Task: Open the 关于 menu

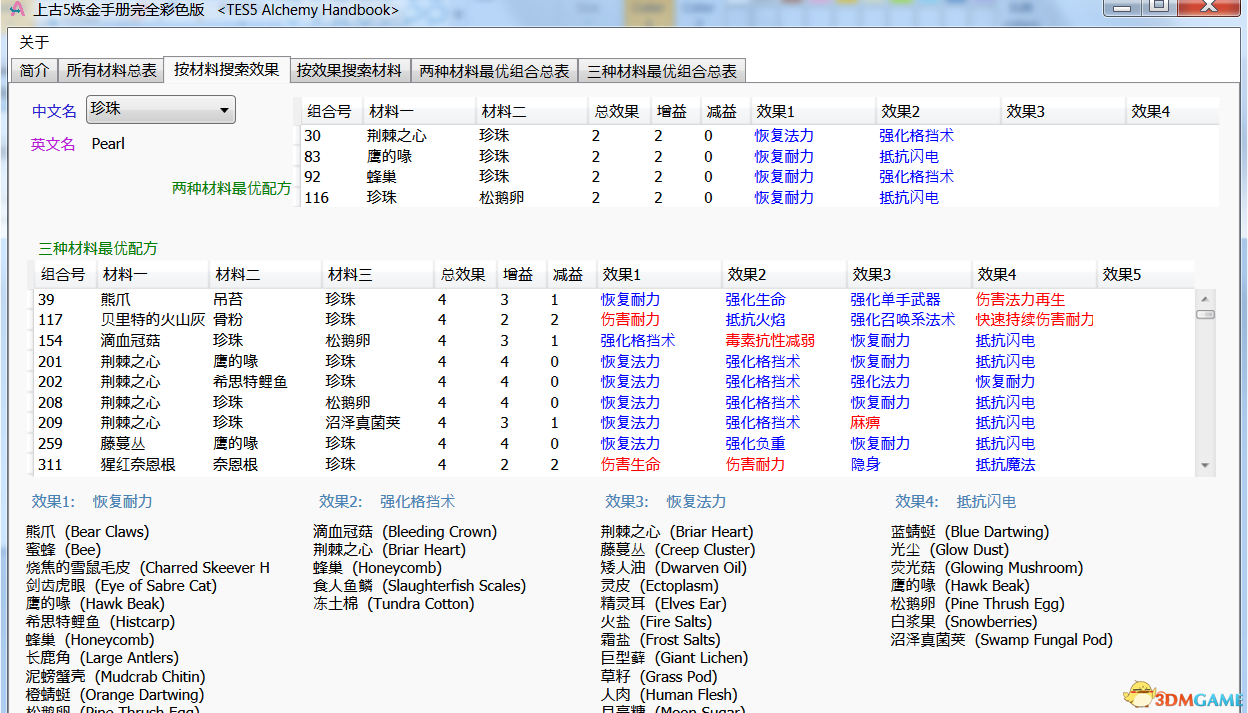Action: pyautogui.click(x=34, y=42)
